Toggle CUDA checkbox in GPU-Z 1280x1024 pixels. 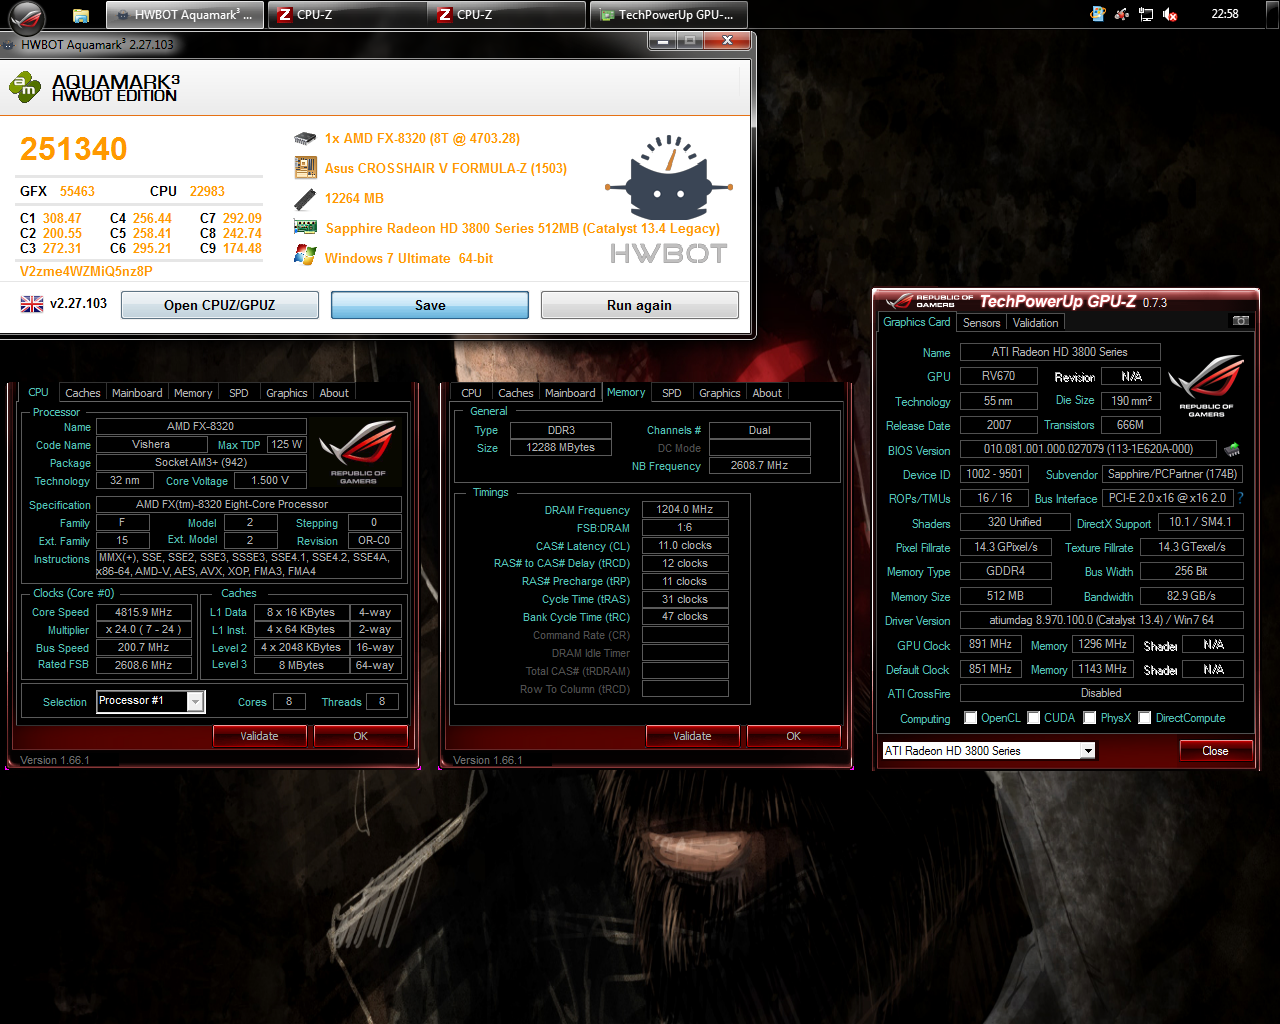pos(1034,718)
